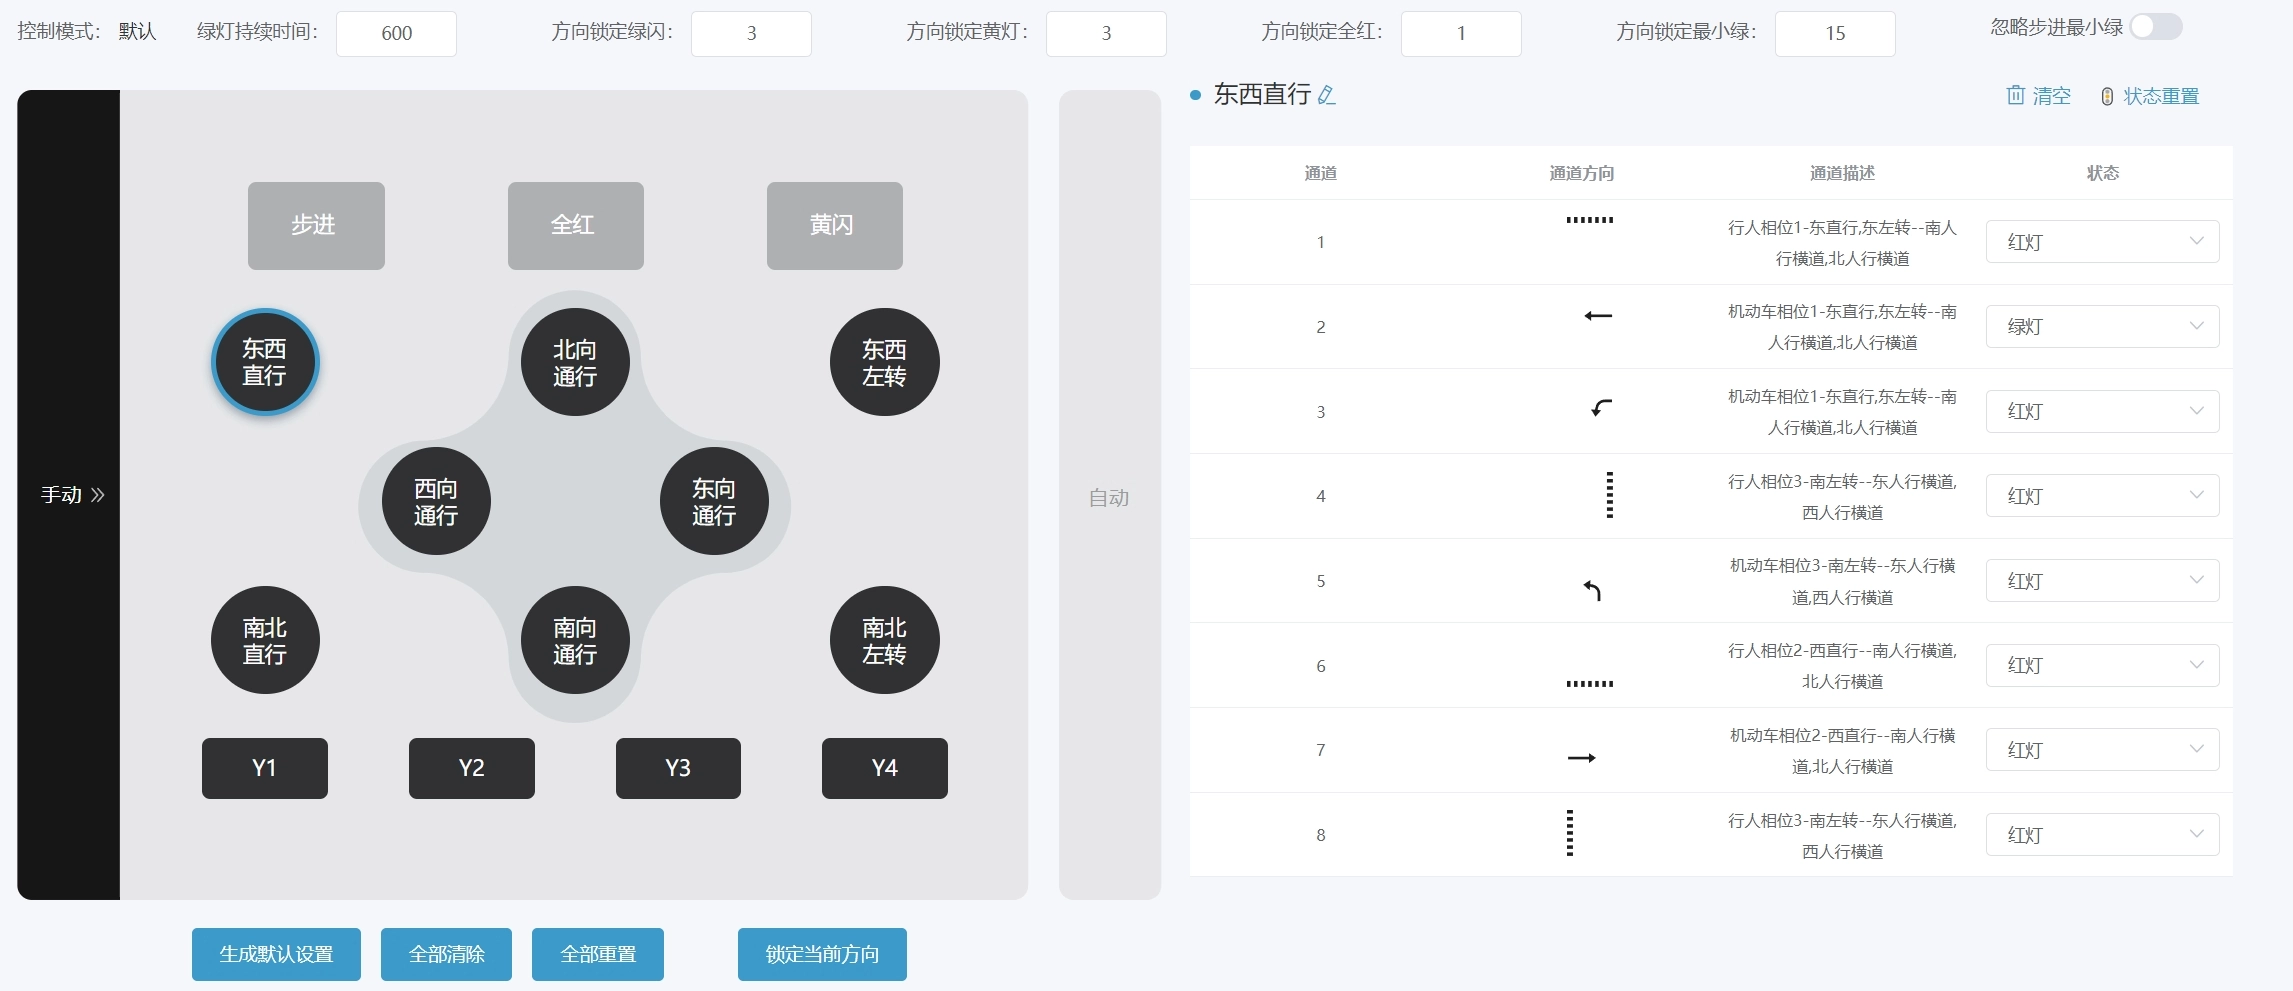Click the 清空 trash icon

coord(2015,95)
